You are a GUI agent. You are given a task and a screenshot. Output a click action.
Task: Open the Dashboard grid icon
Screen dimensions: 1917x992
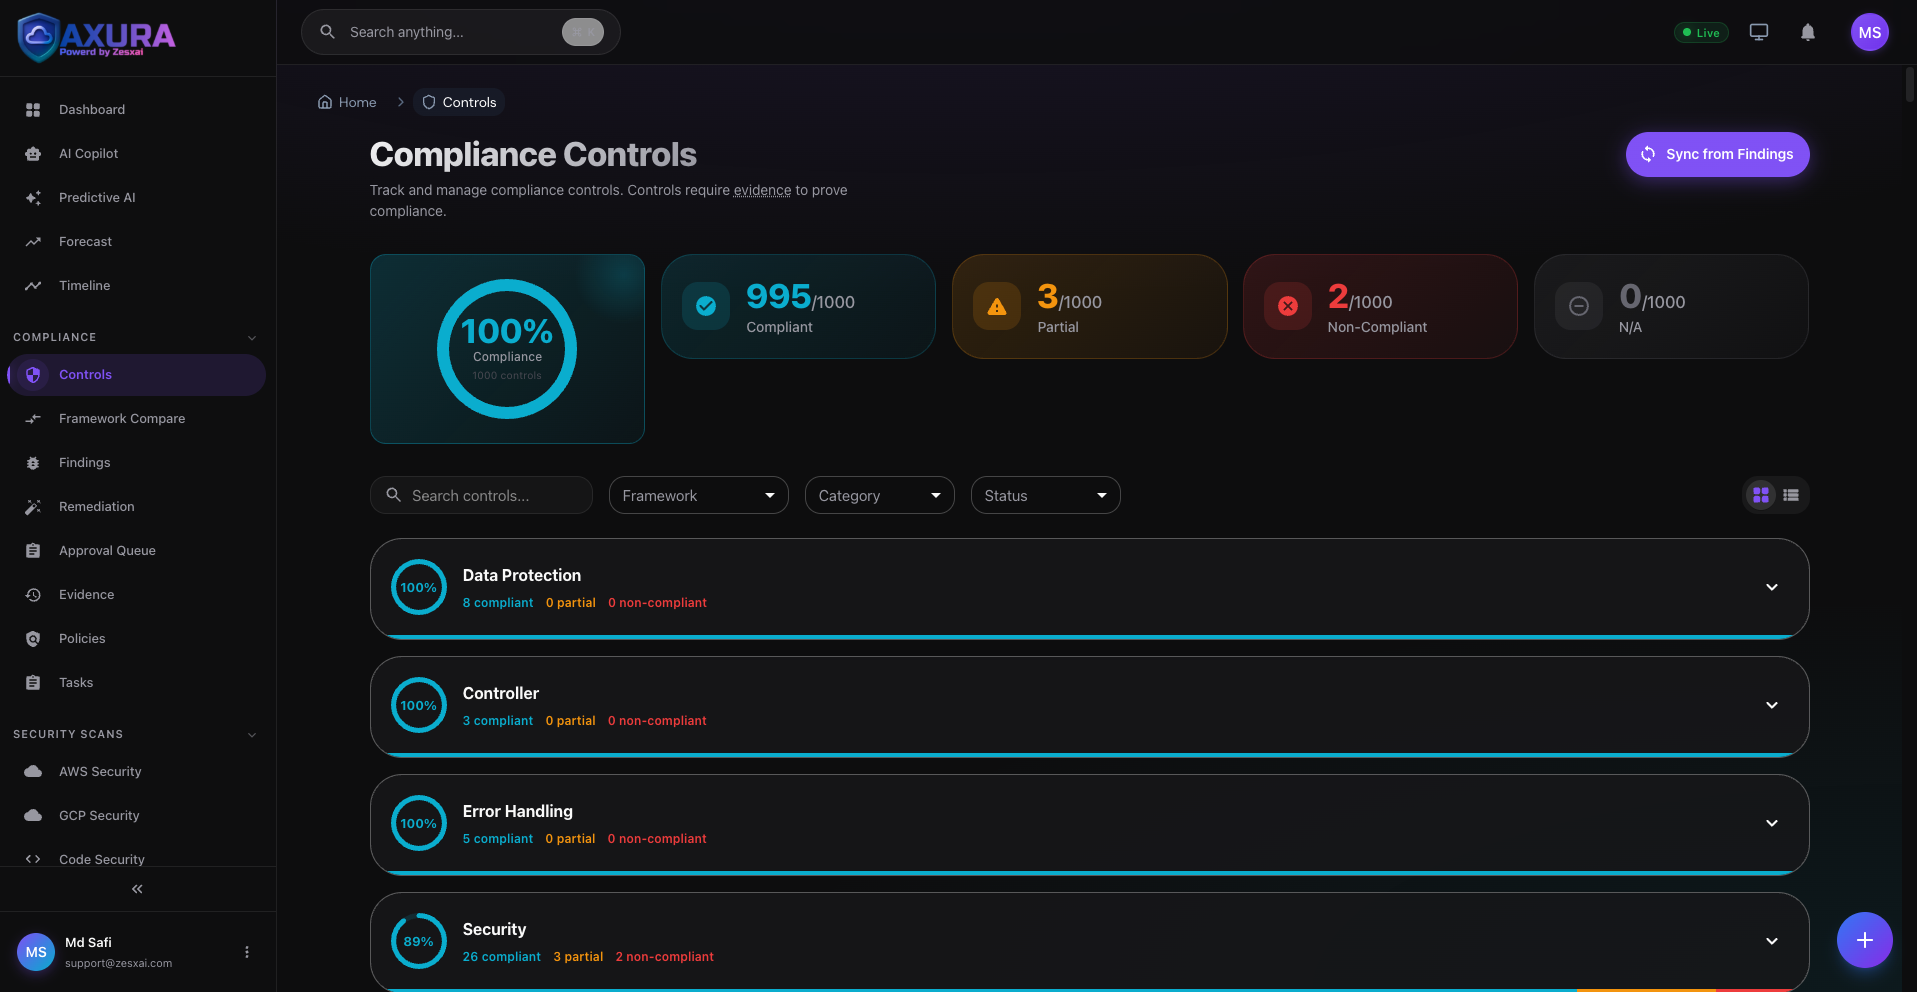(x=33, y=110)
